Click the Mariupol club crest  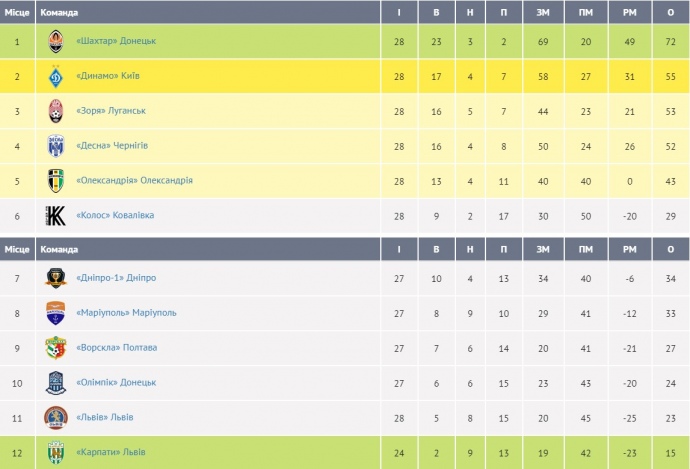[56, 313]
